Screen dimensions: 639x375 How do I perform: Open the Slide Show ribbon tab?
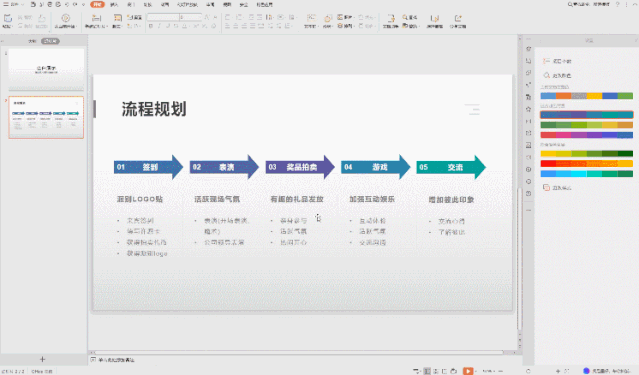click(187, 4)
